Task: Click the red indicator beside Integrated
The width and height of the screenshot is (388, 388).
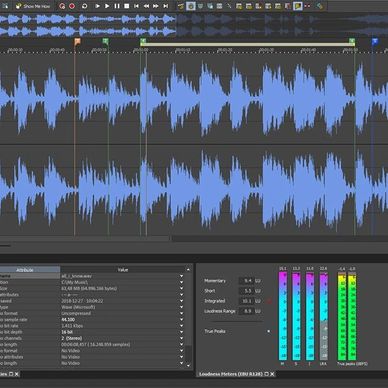Action: (x=269, y=301)
